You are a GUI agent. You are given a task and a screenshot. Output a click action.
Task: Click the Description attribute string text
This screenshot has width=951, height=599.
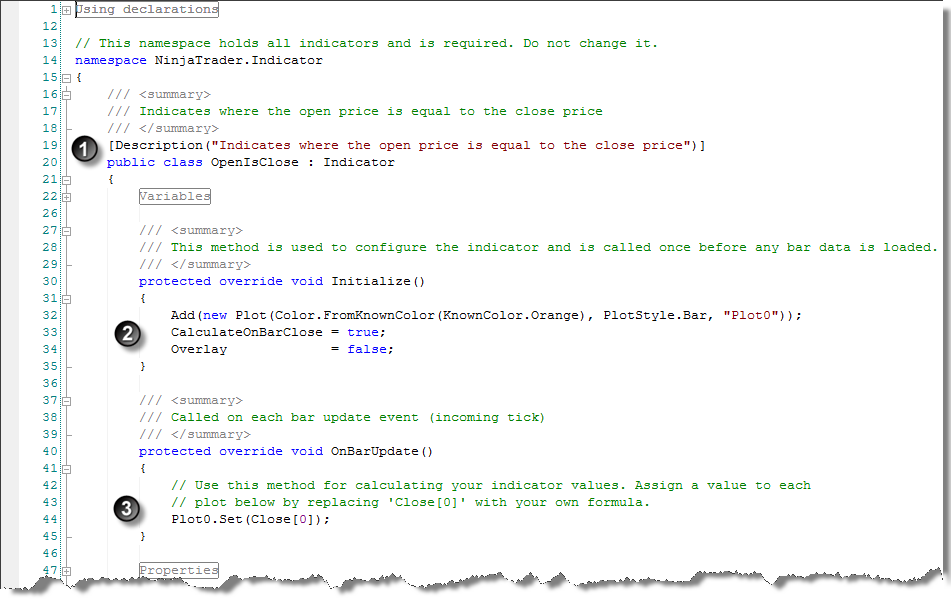tap(451, 145)
